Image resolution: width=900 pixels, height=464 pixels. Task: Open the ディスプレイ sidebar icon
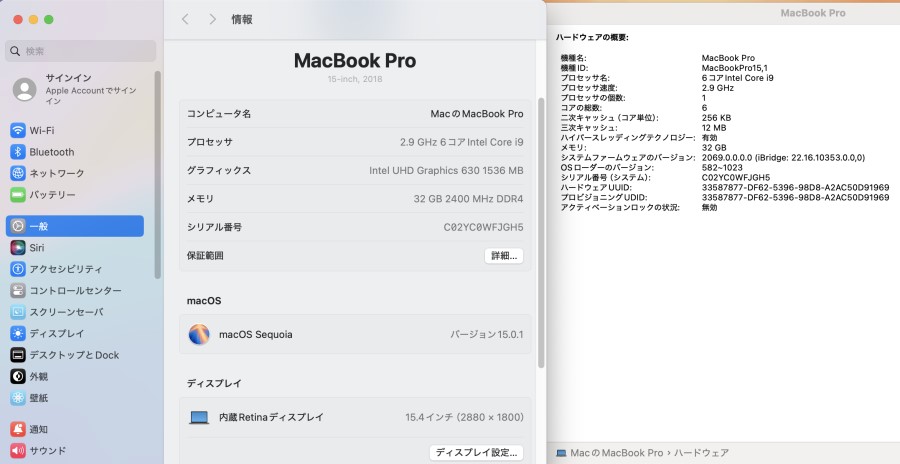(18, 333)
